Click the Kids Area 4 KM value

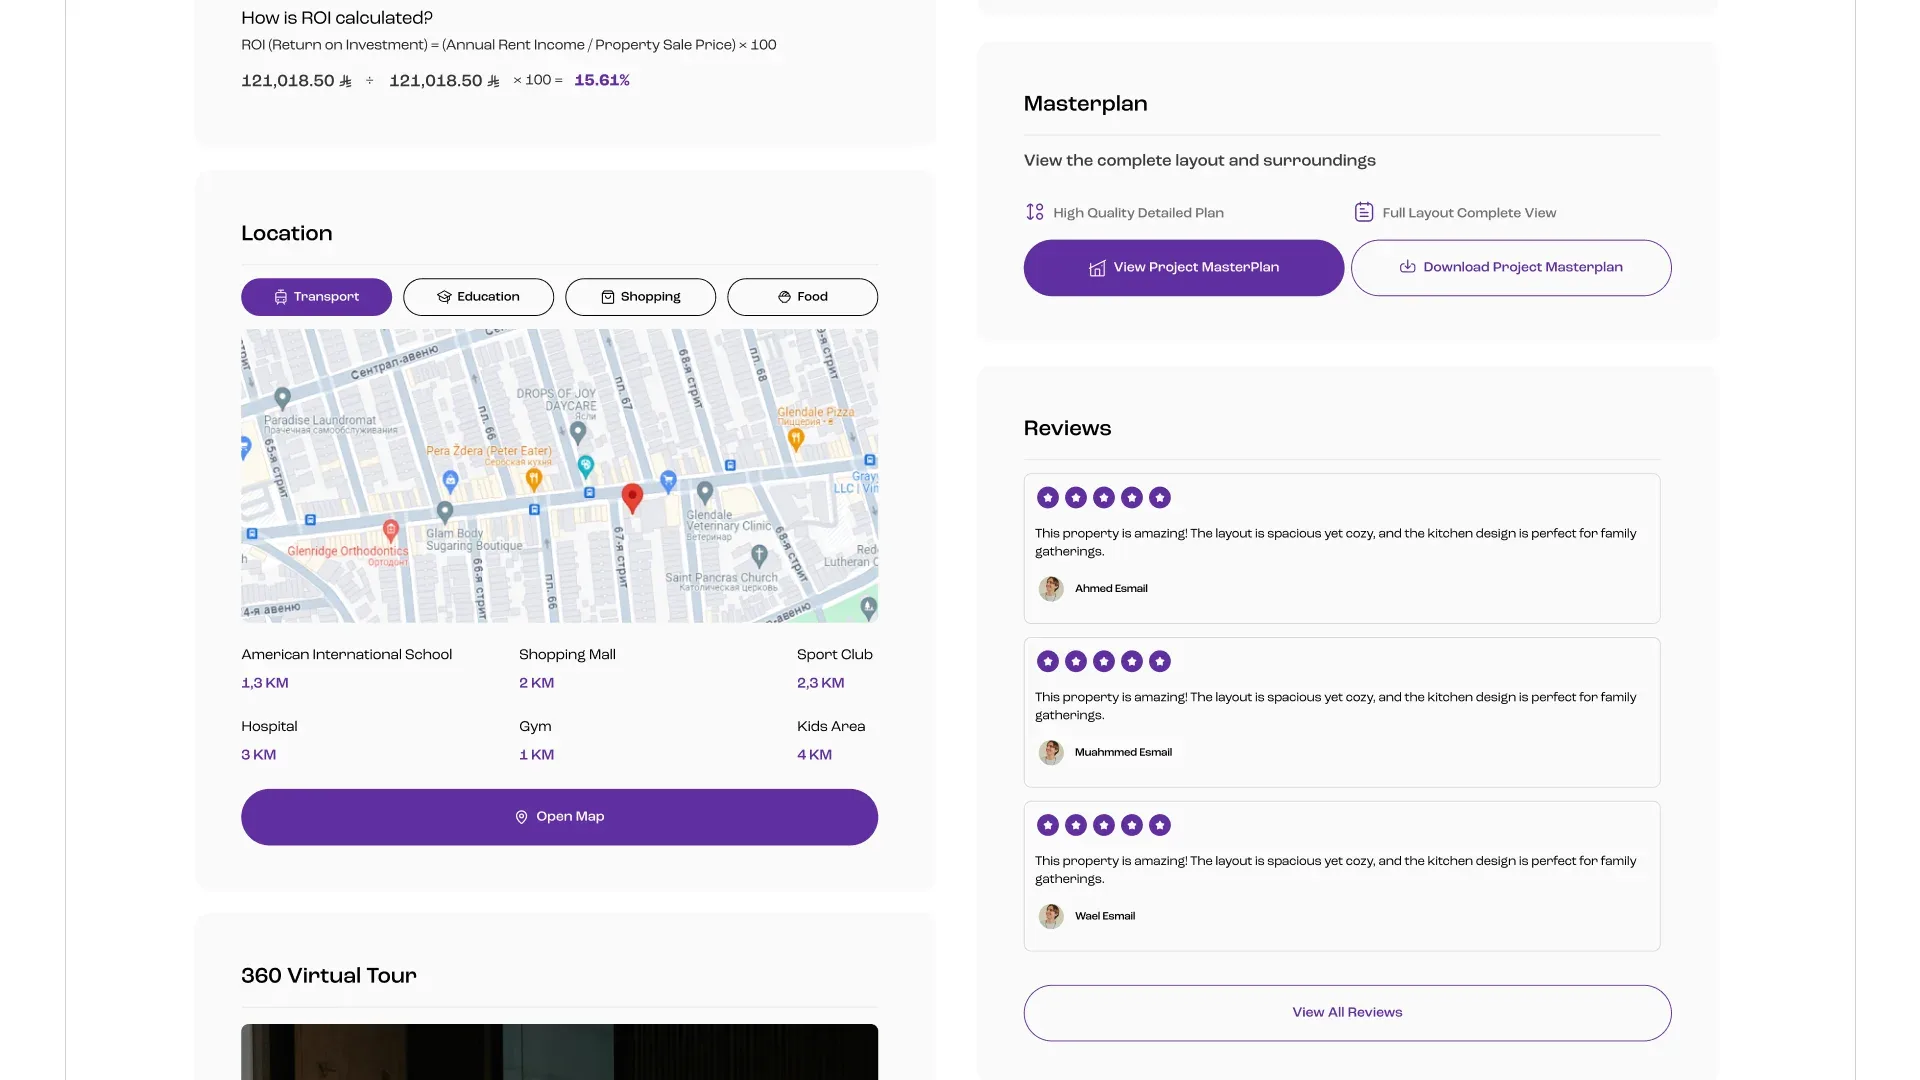814,755
